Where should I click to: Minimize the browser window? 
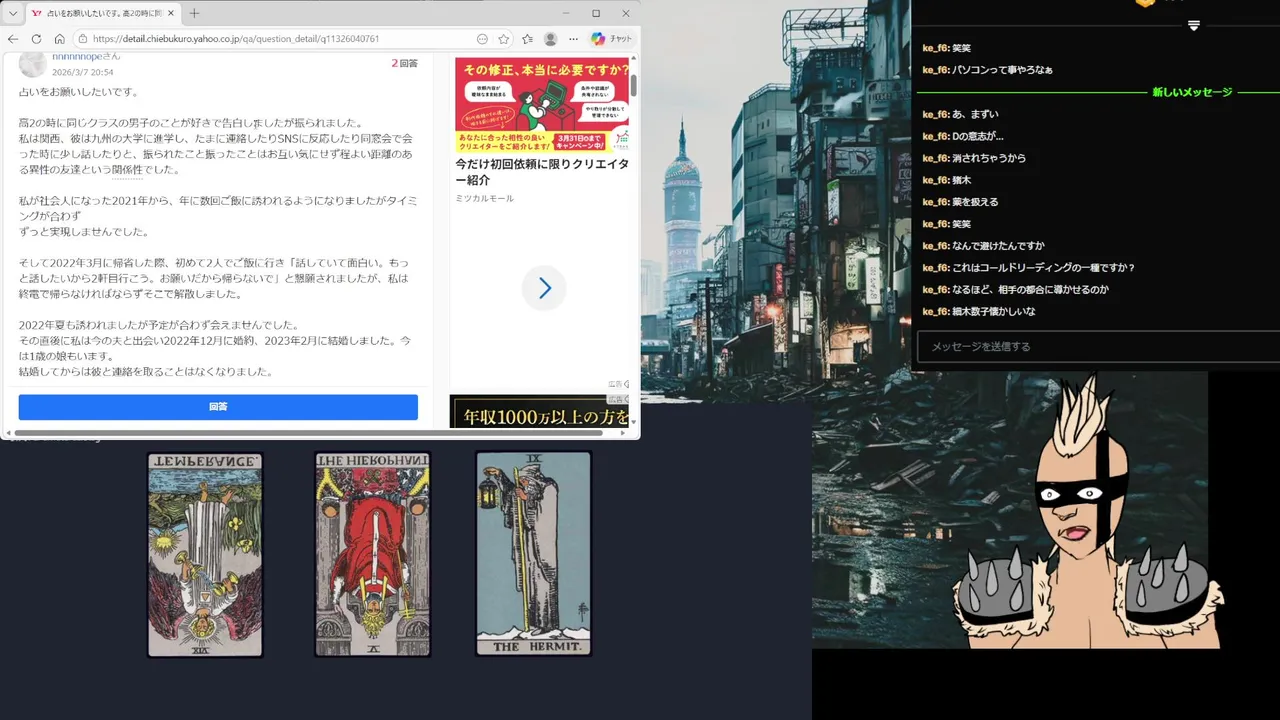566,14
